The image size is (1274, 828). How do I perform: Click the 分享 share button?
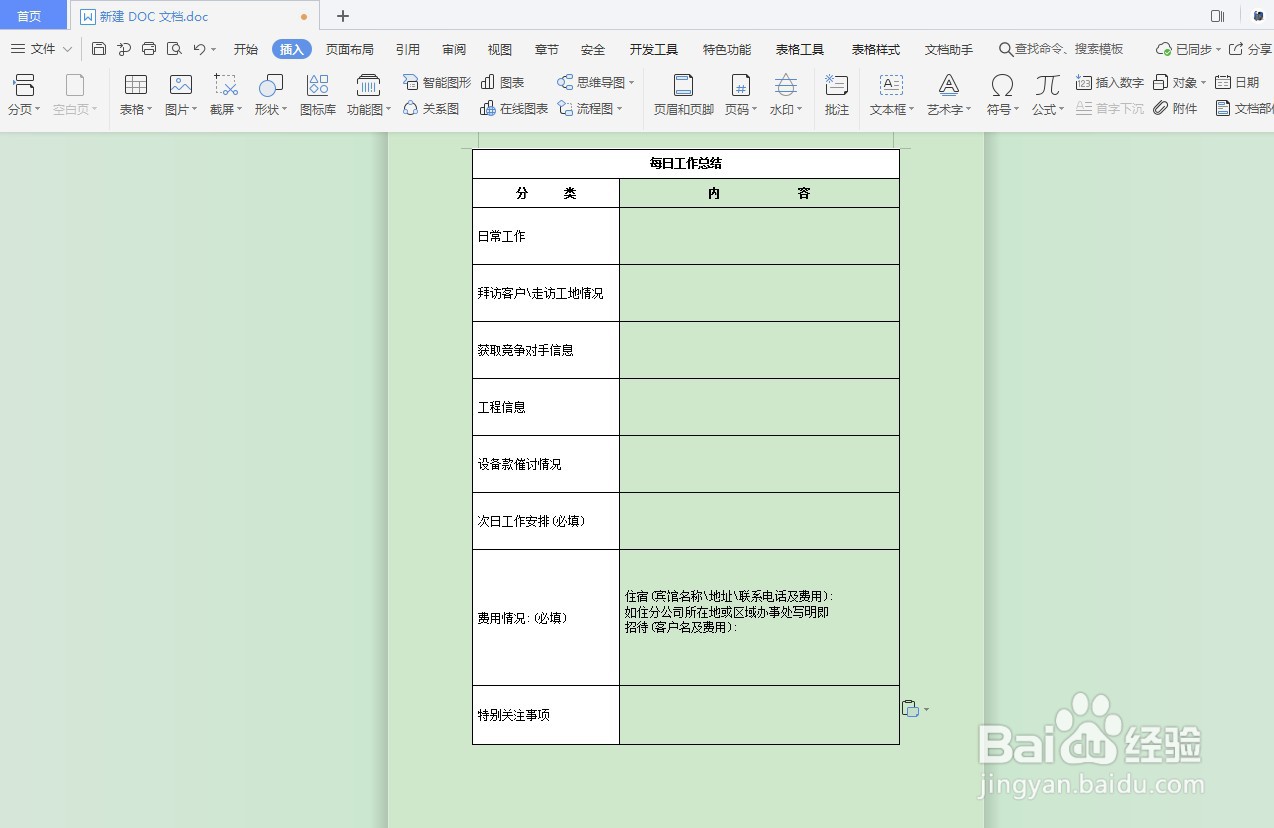point(1250,49)
